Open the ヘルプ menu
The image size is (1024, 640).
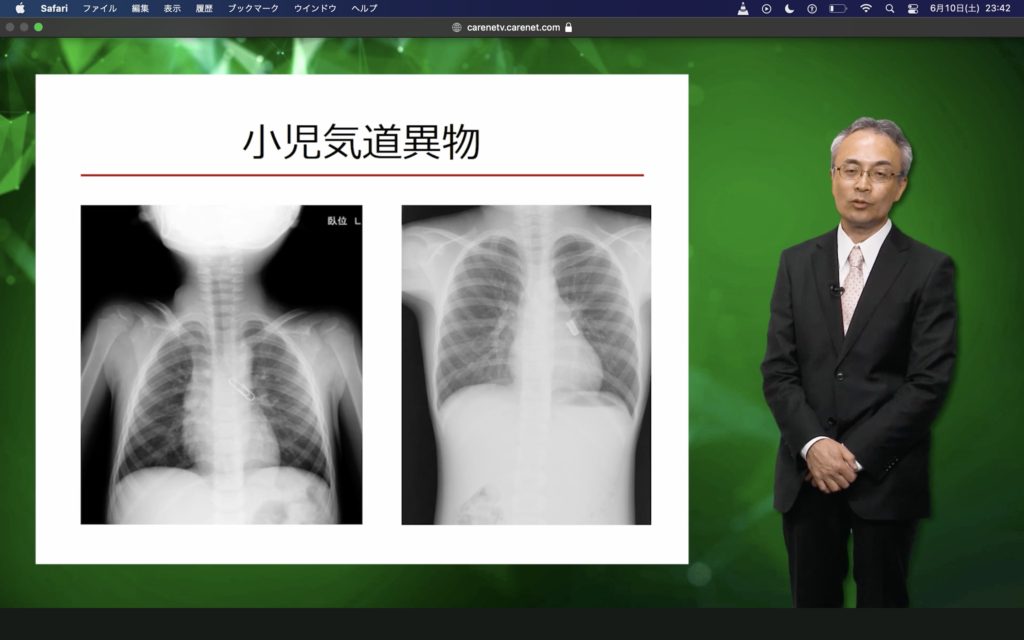pyautogui.click(x=364, y=8)
